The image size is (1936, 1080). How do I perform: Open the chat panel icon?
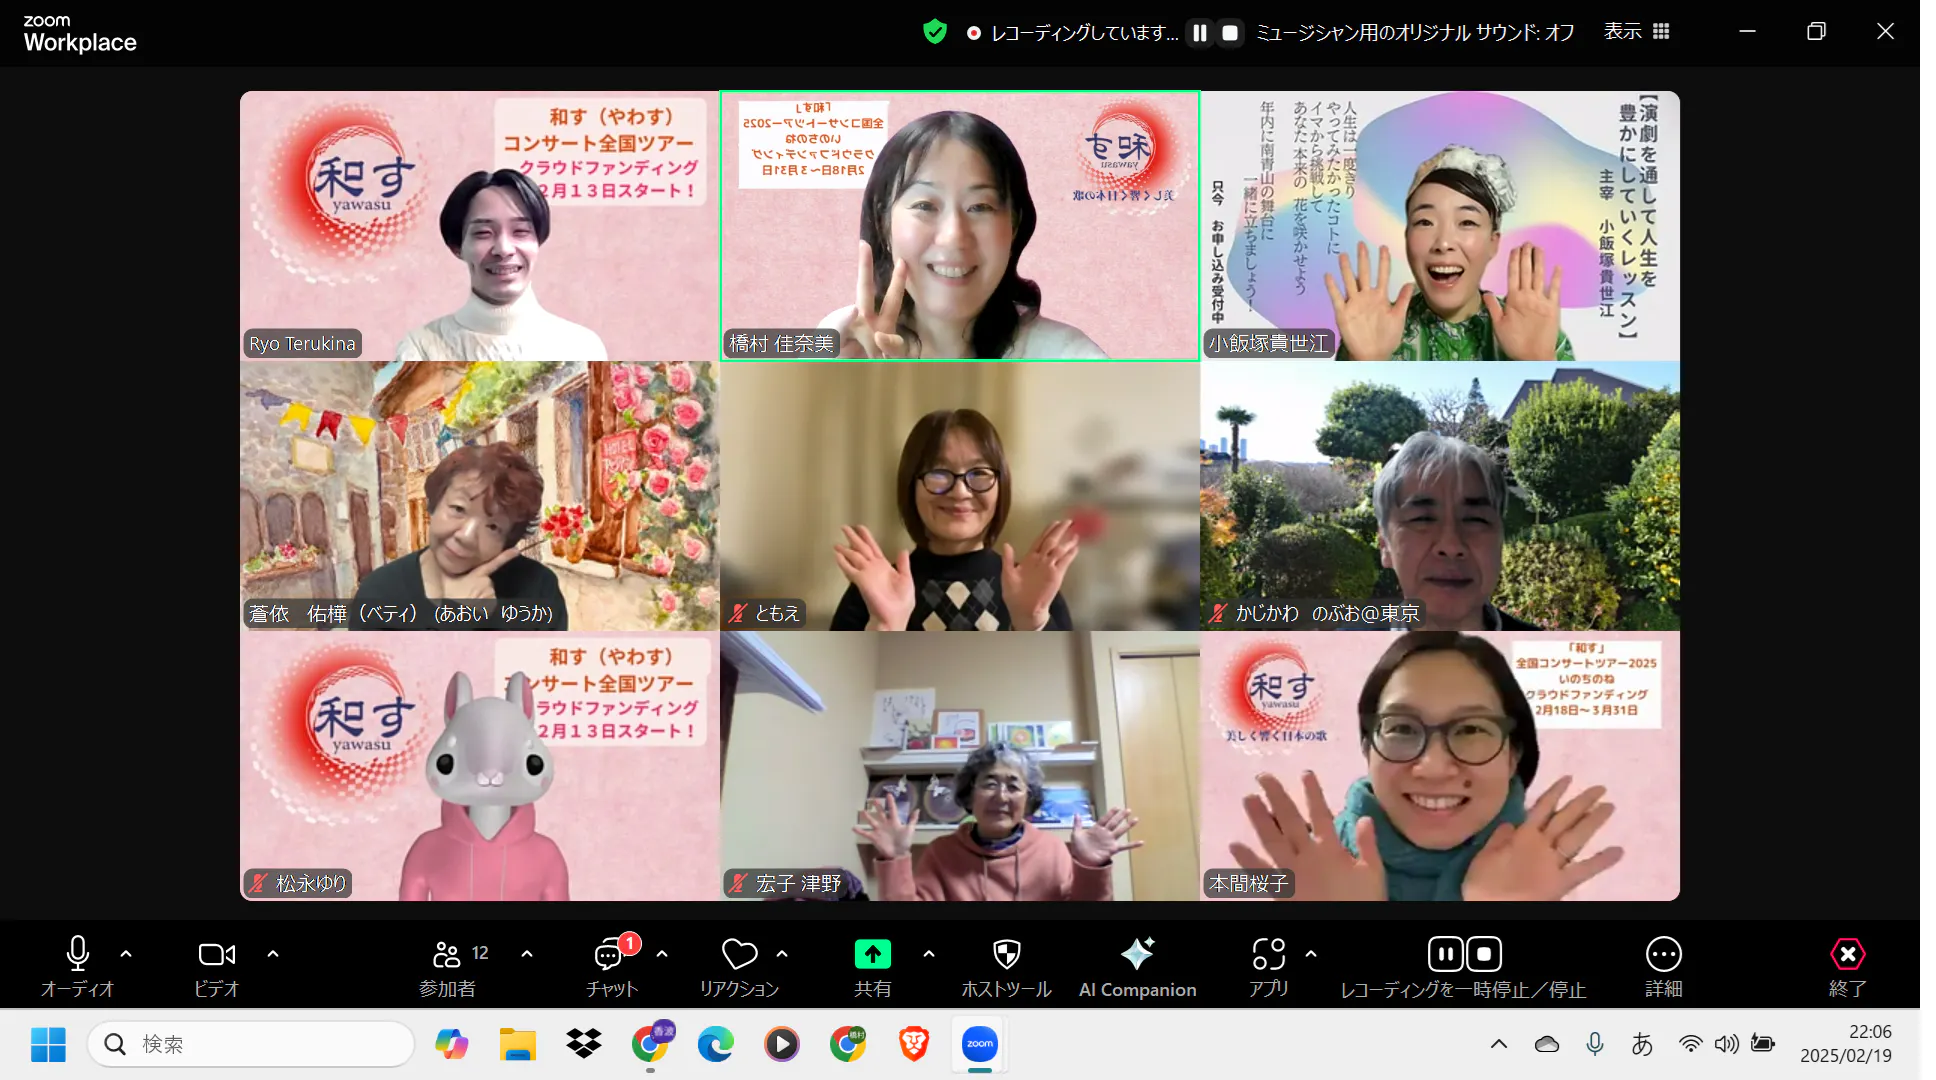pos(609,956)
